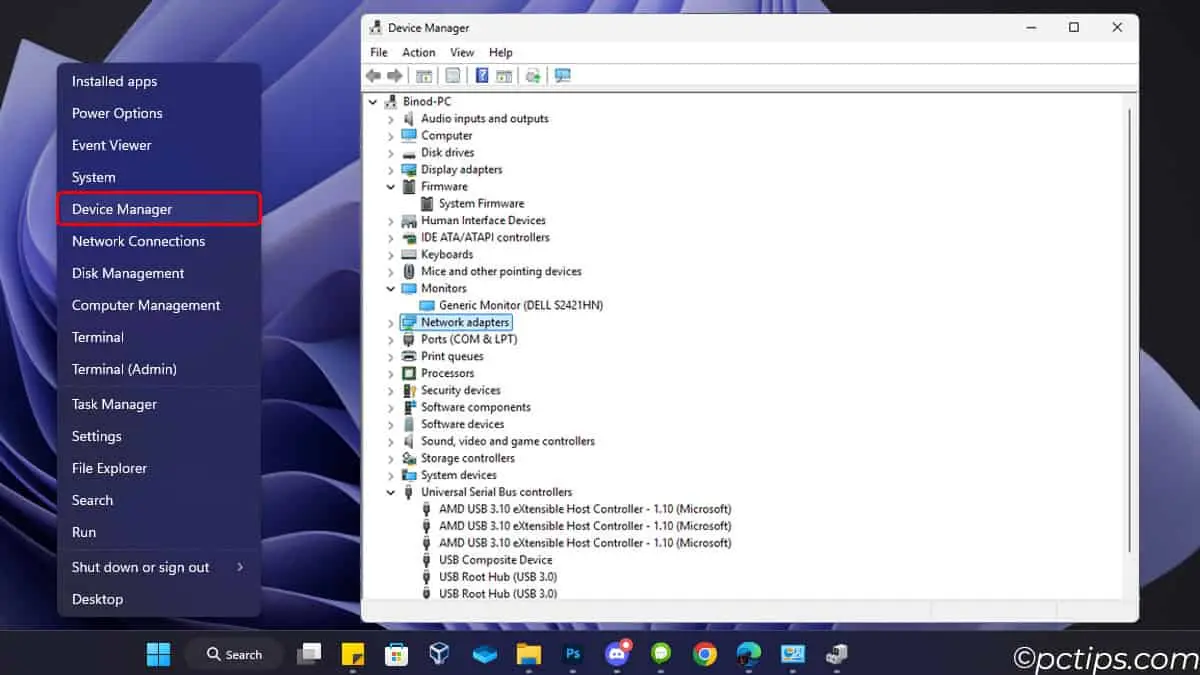Select the Binod-PC root node

(427, 102)
